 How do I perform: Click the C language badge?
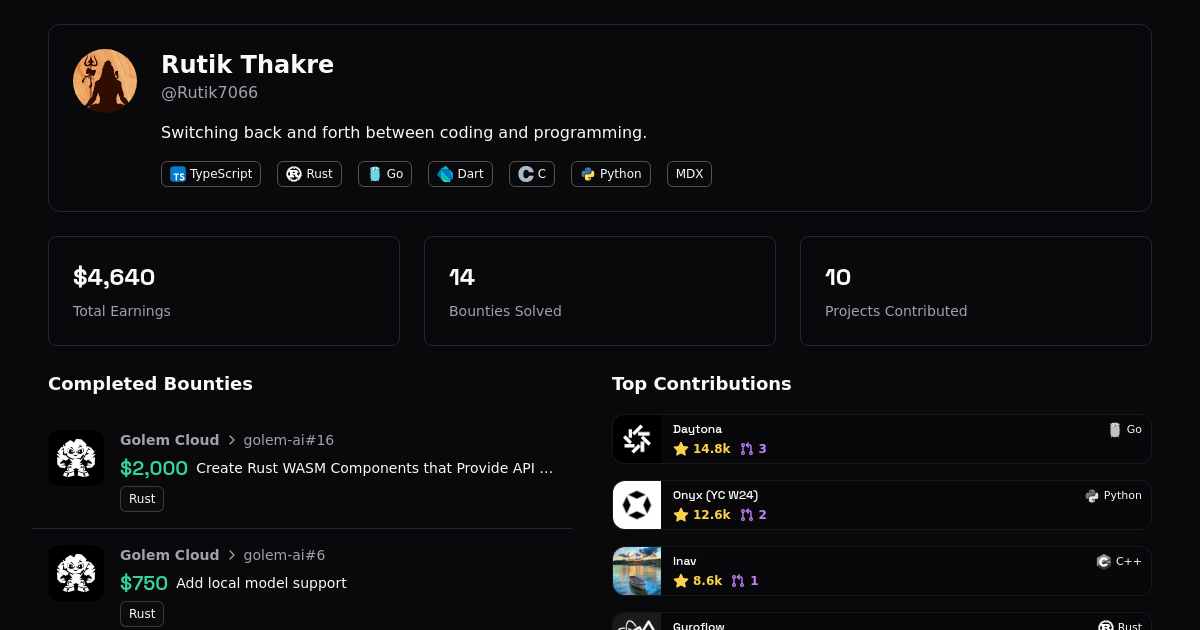(x=532, y=174)
